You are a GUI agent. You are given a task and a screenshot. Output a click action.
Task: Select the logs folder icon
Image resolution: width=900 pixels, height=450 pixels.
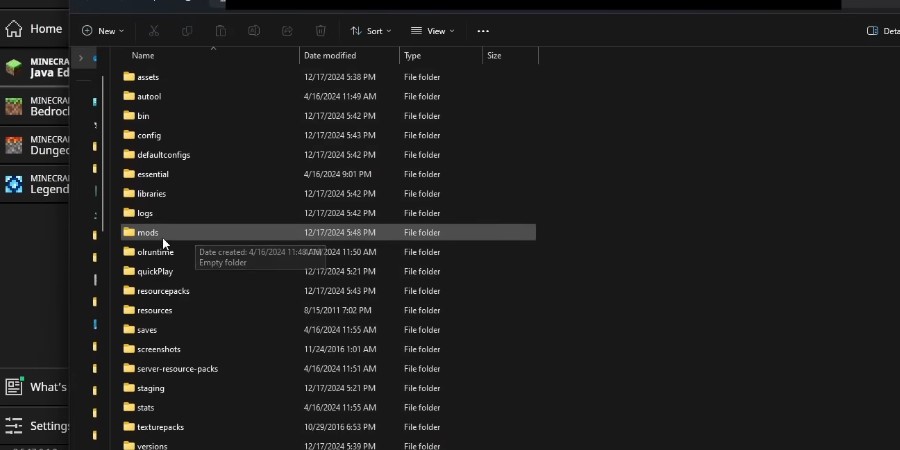click(x=129, y=213)
